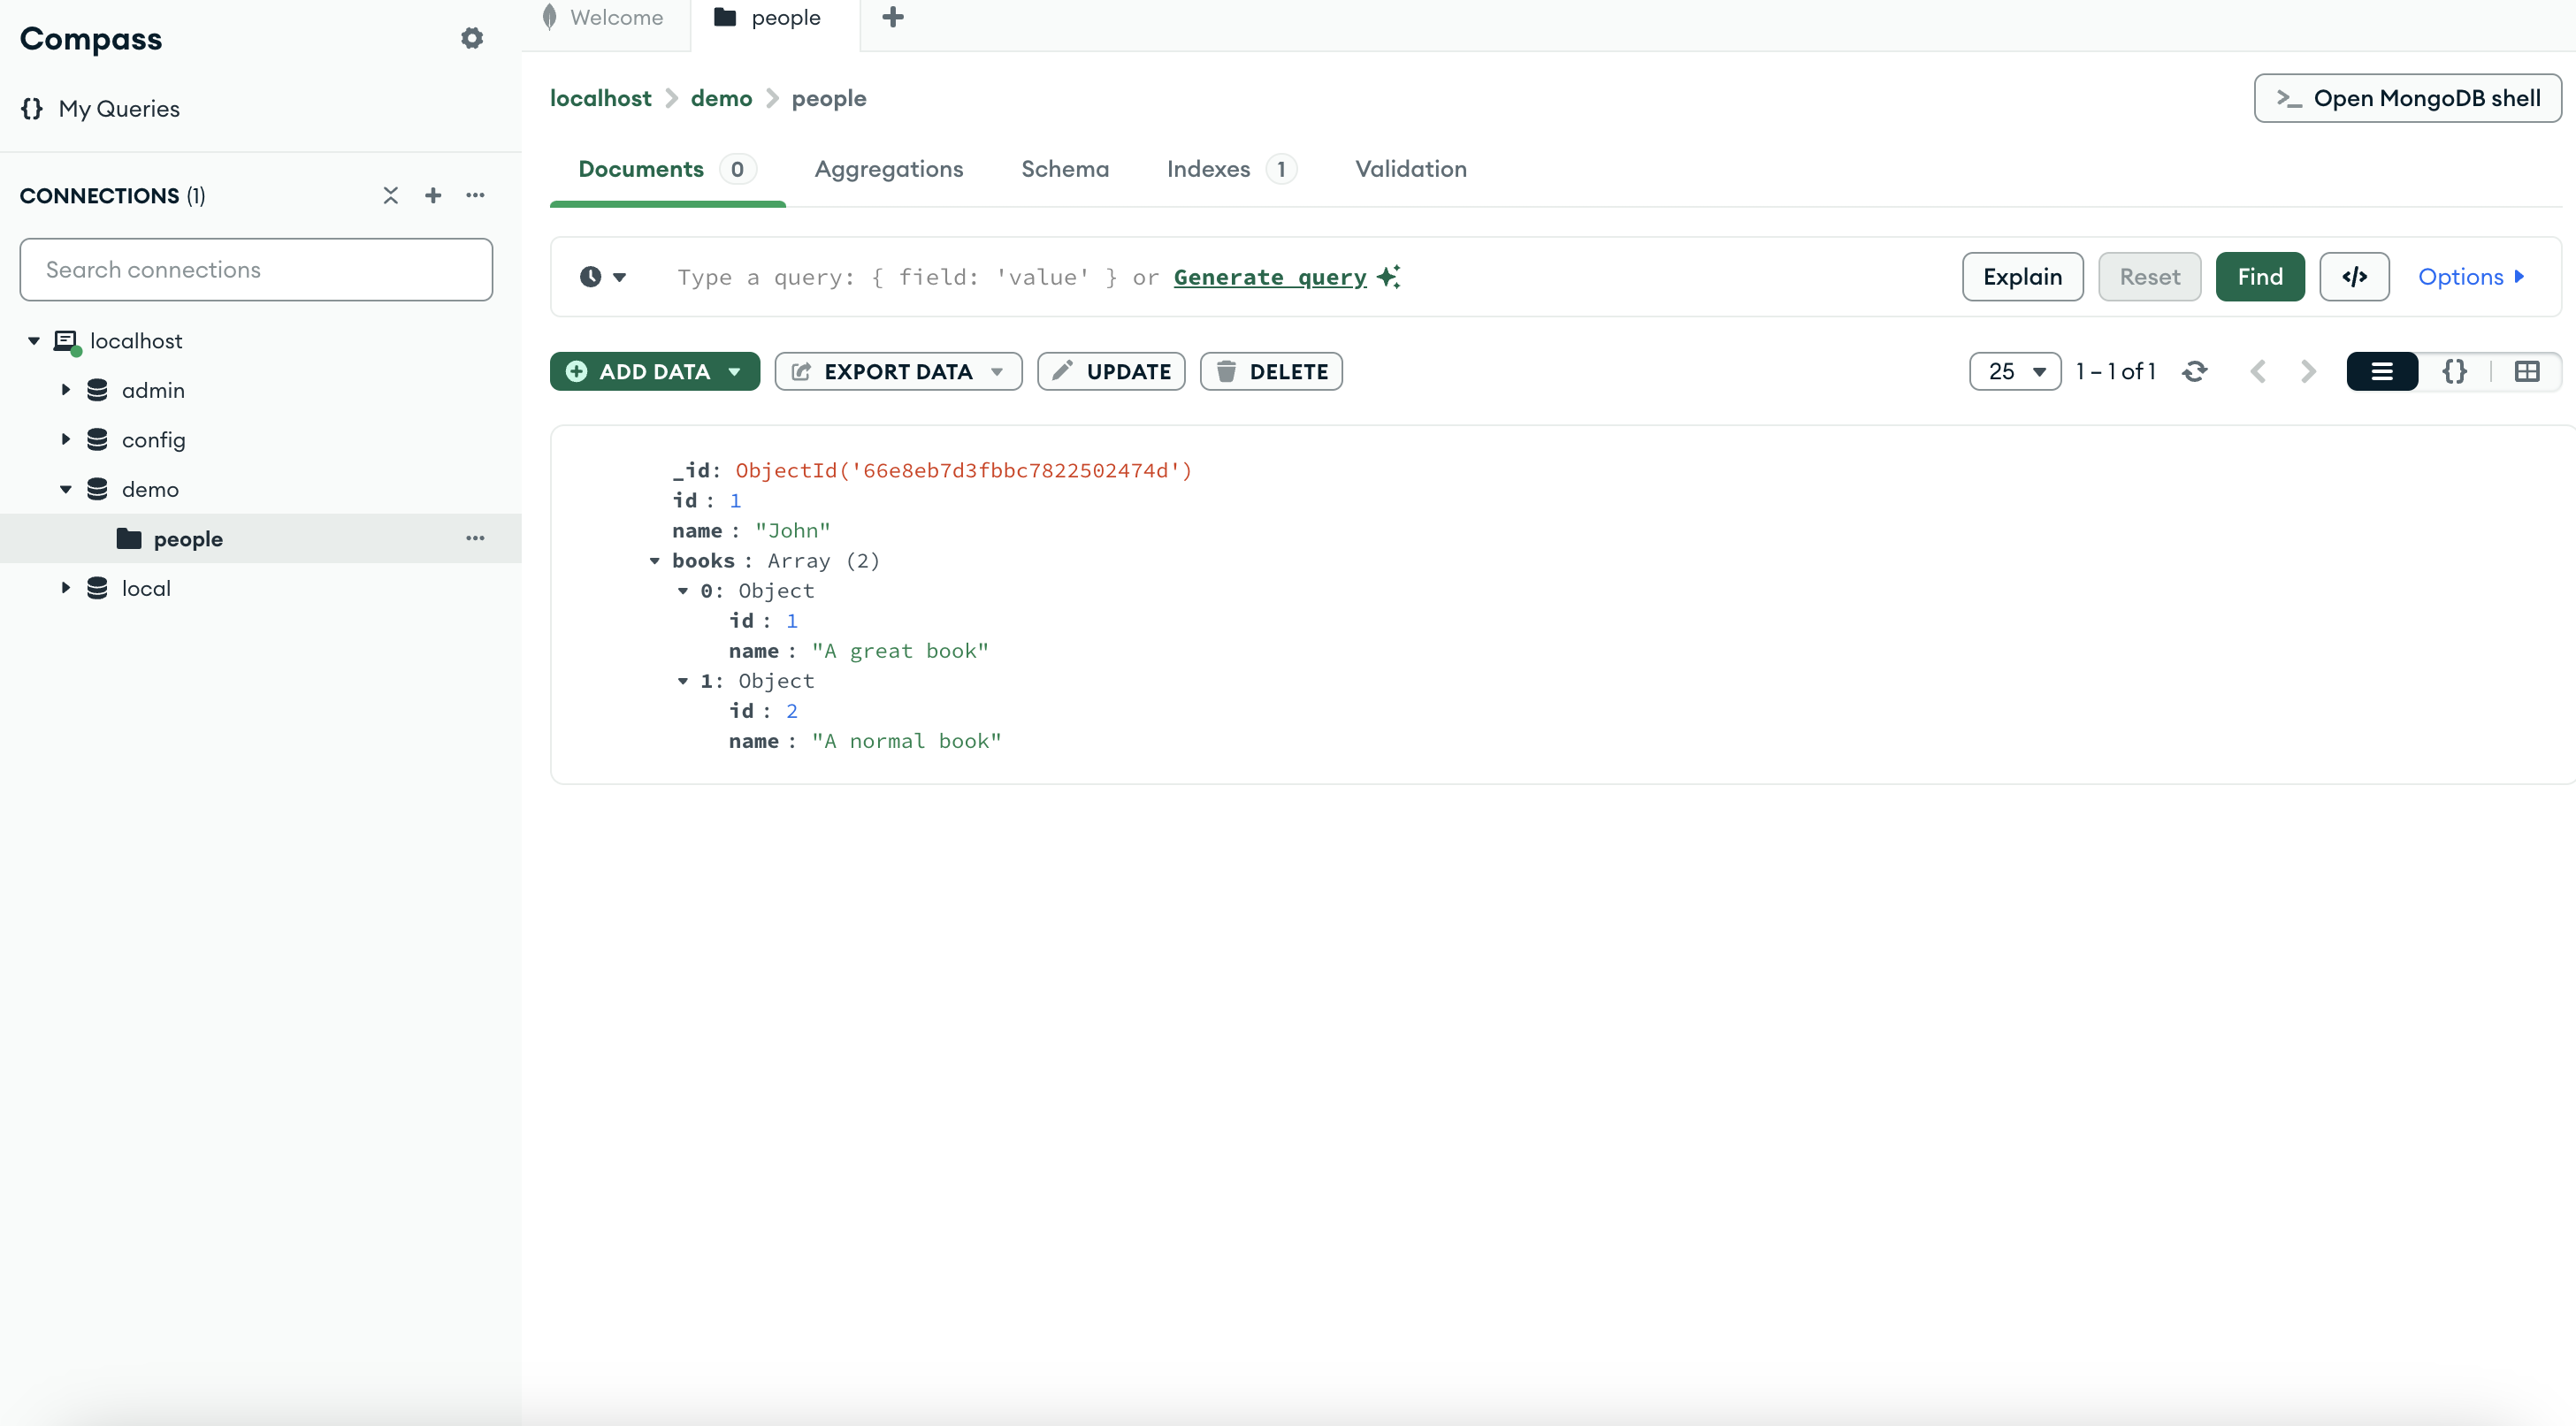Click the "John" name value
The image size is (2576, 1426).
792,531
